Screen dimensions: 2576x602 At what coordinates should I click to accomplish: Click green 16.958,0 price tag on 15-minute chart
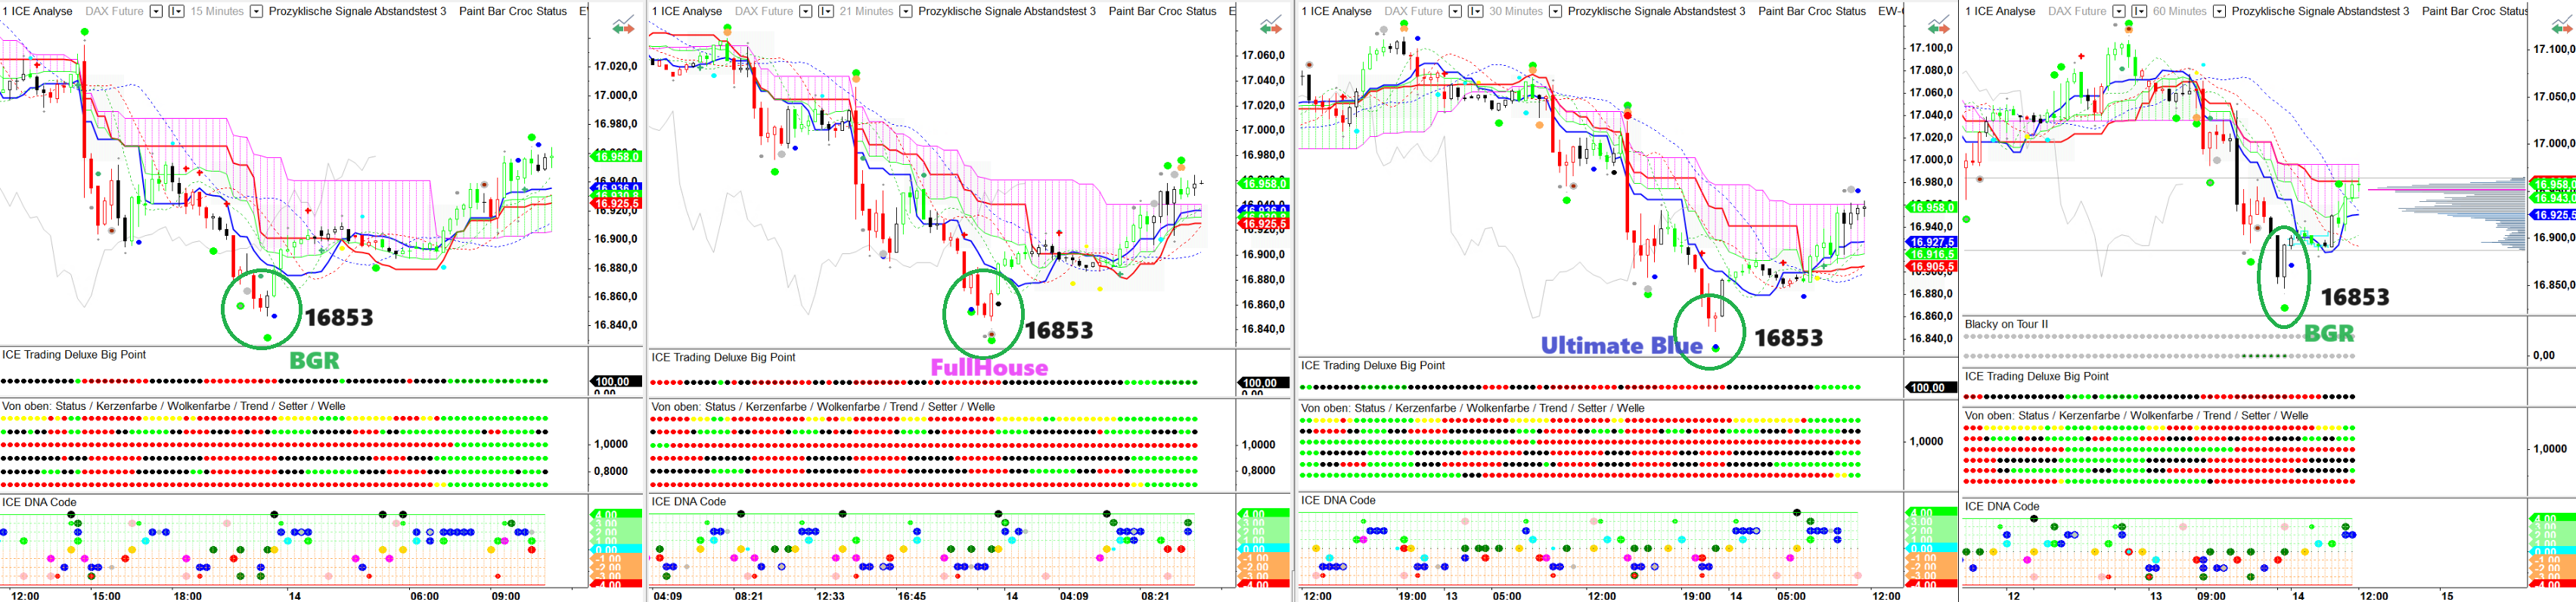[616, 156]
